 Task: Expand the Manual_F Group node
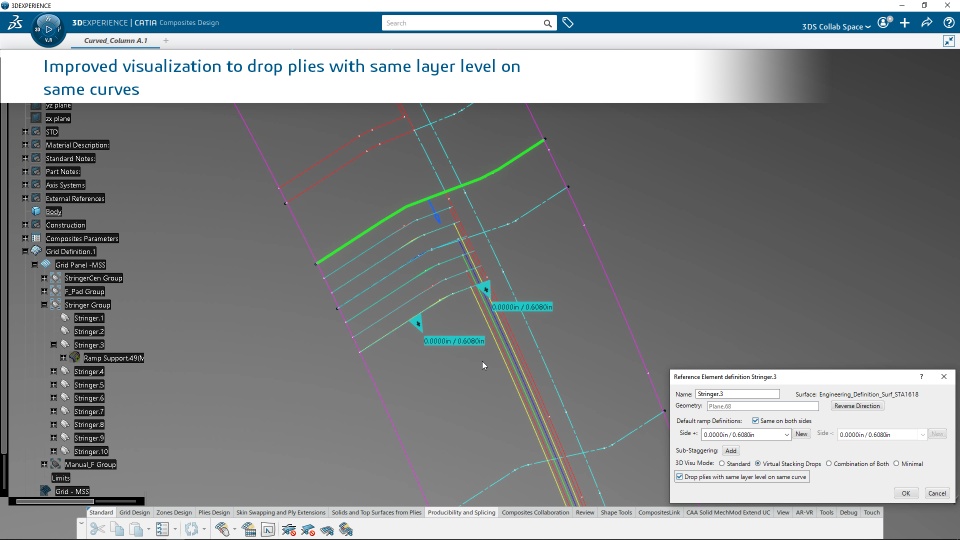click(44, 464)
